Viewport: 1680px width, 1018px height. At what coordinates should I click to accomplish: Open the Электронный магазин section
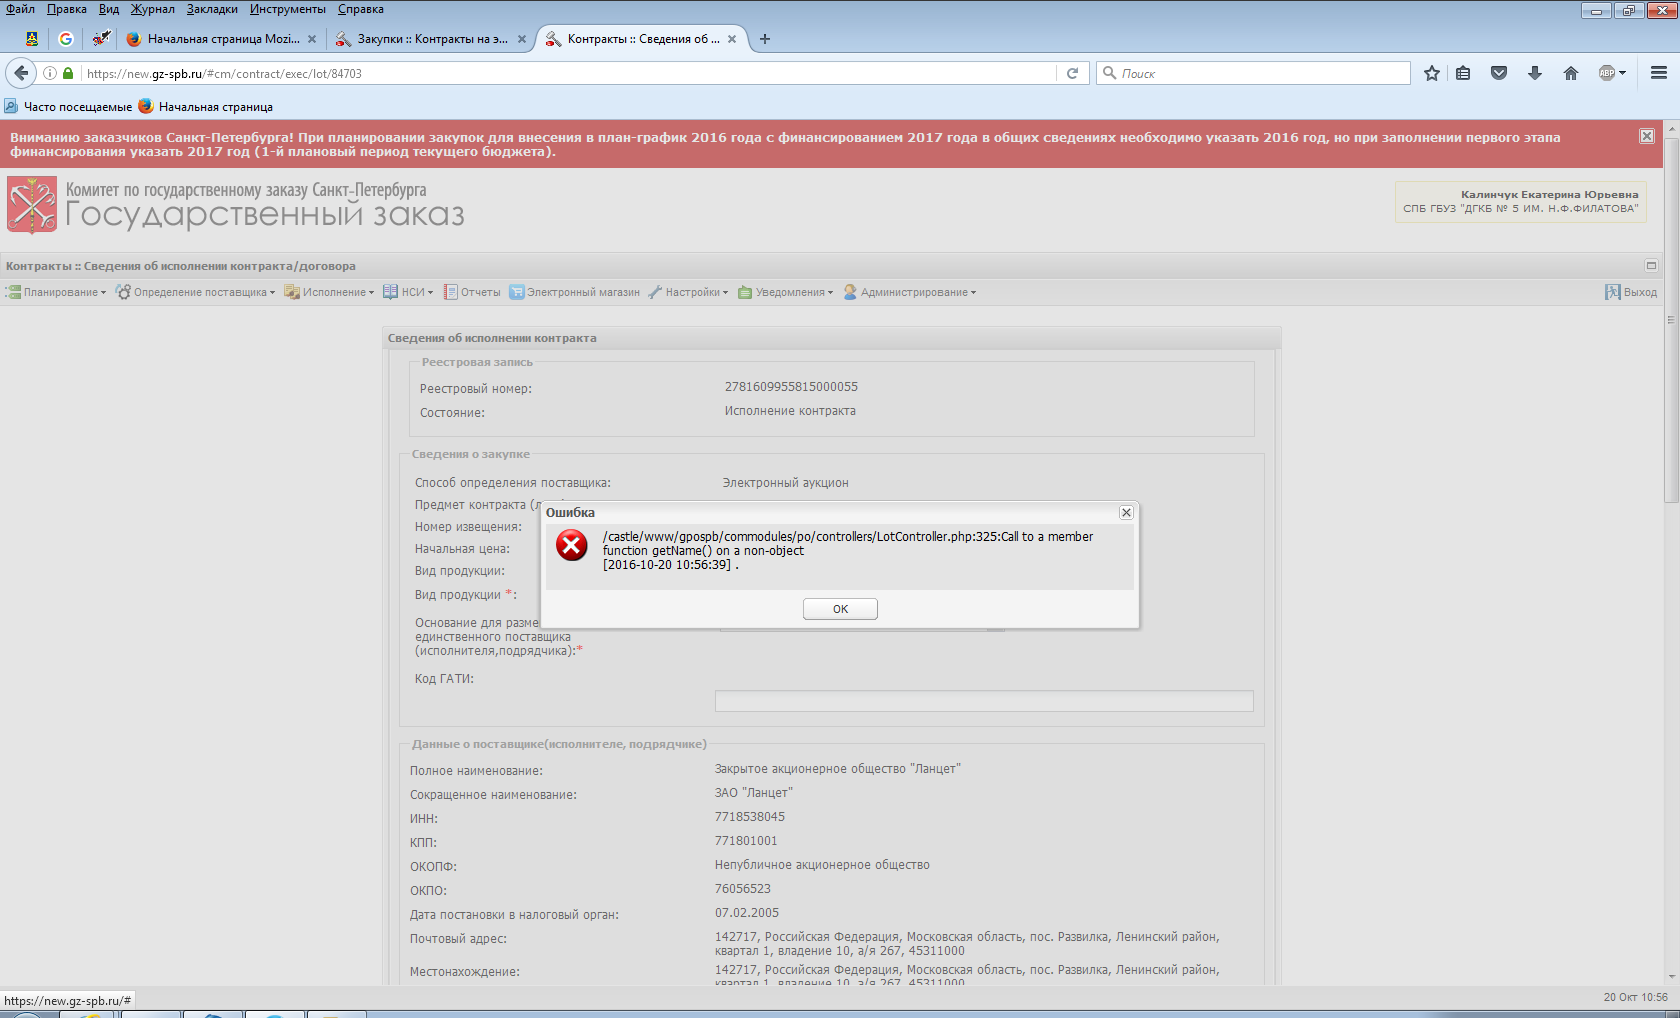click(x=575, y=292)
